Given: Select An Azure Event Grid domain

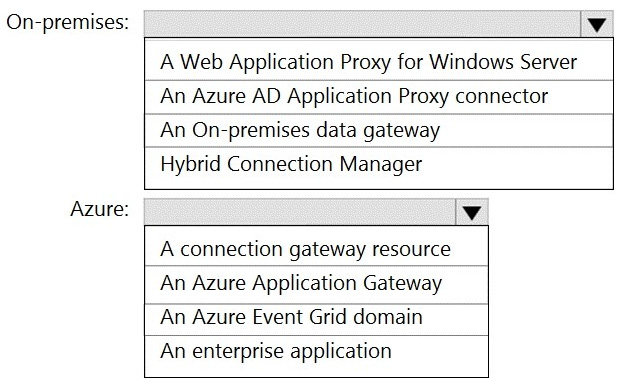Looking at the screenshot, I should (316, 317).
